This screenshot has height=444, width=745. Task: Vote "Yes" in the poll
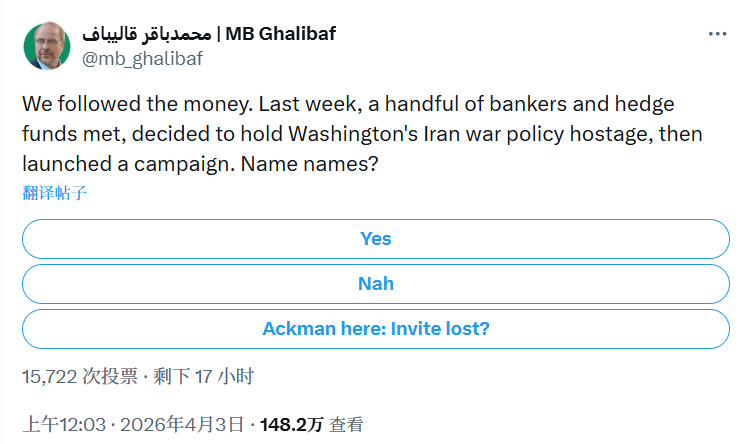click(376, 239)
